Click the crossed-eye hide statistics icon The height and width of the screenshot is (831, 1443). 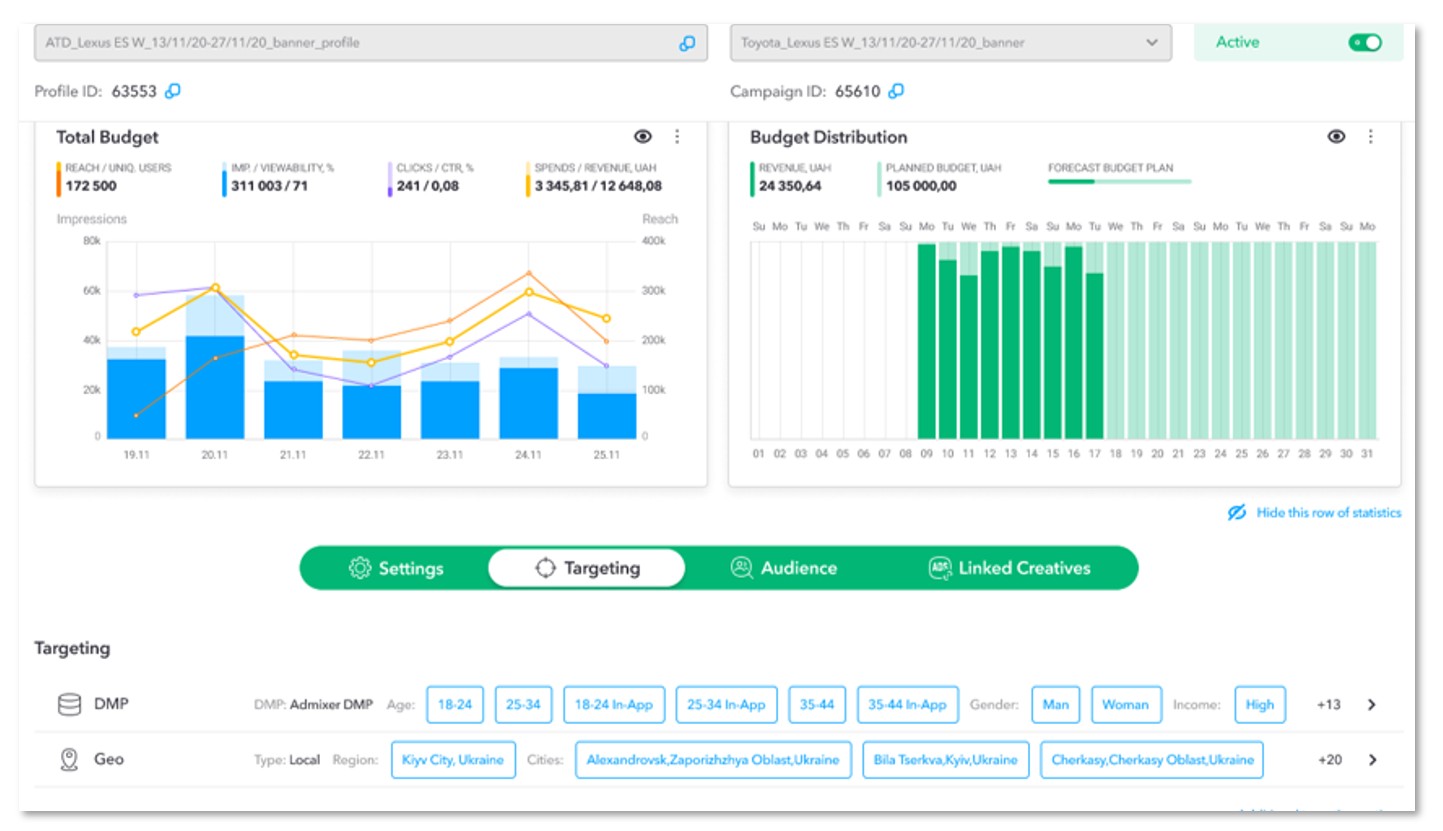(1237, 512)
